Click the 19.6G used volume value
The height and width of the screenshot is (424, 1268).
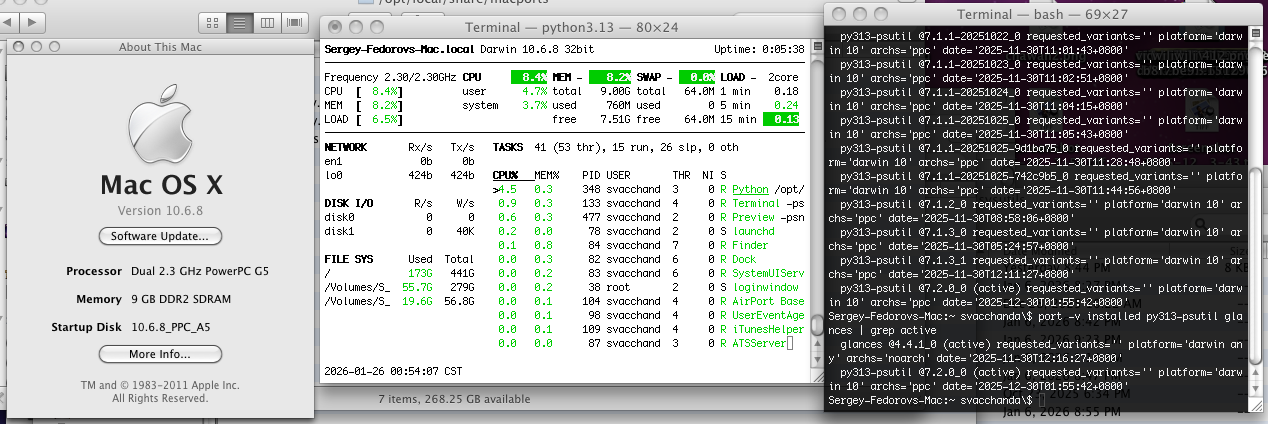point(417,301)
